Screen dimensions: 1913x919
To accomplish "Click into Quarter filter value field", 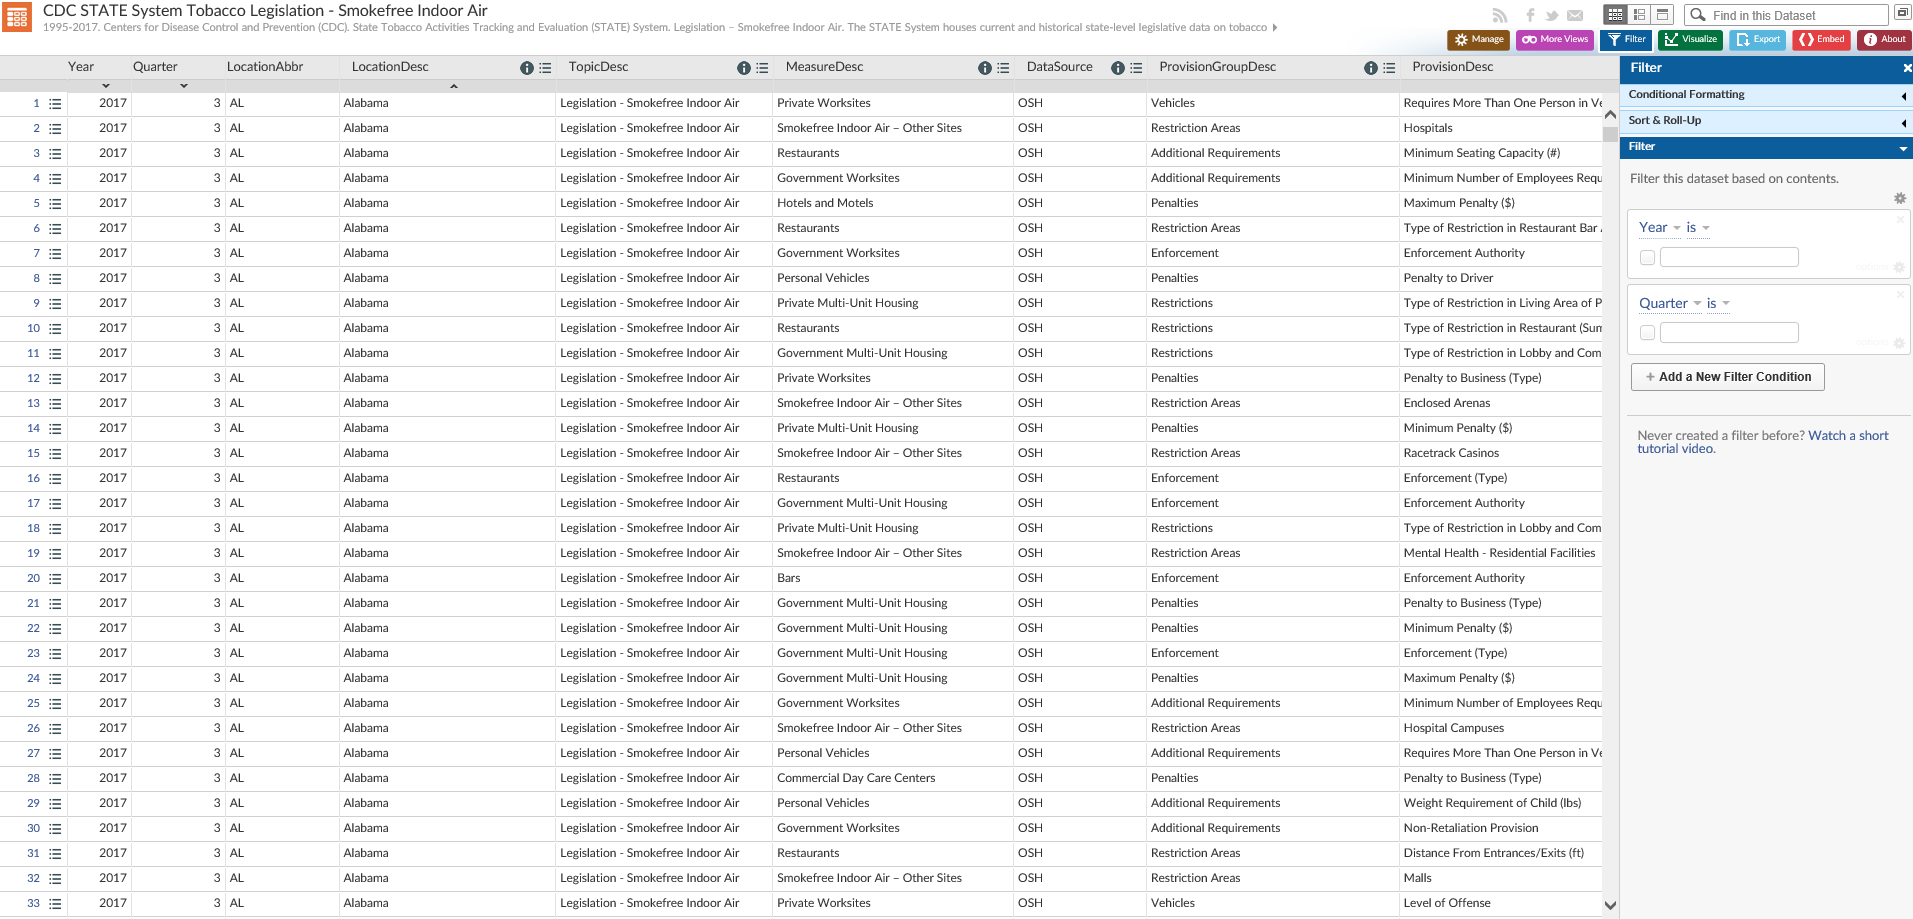I will [x=1729, y=333].
